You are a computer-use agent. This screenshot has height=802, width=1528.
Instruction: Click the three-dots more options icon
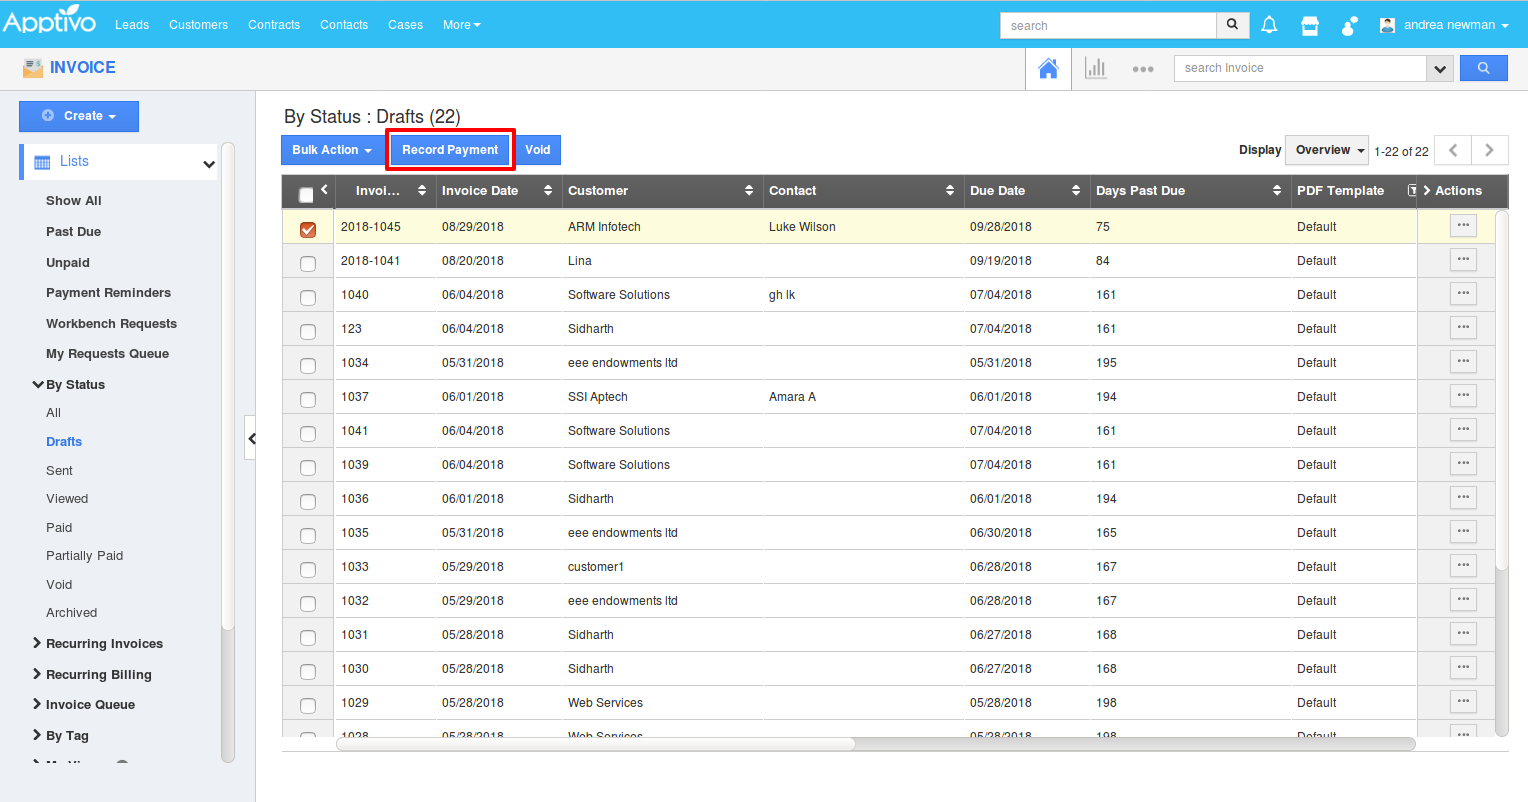point(1143,69)
